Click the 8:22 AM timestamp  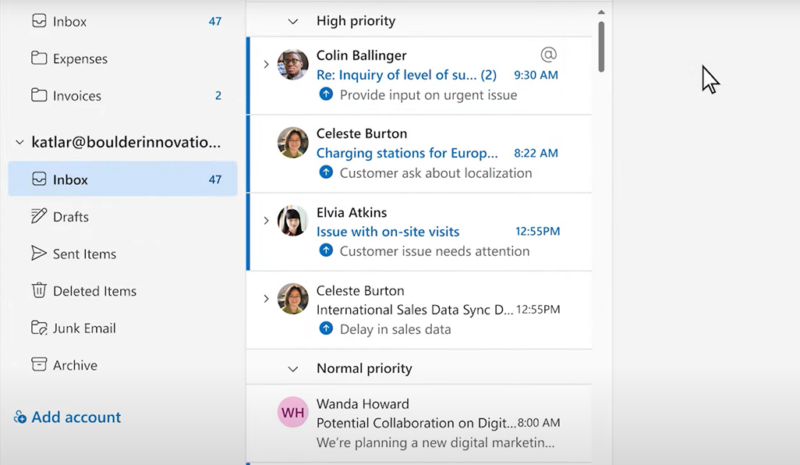(x=536, y=153)
